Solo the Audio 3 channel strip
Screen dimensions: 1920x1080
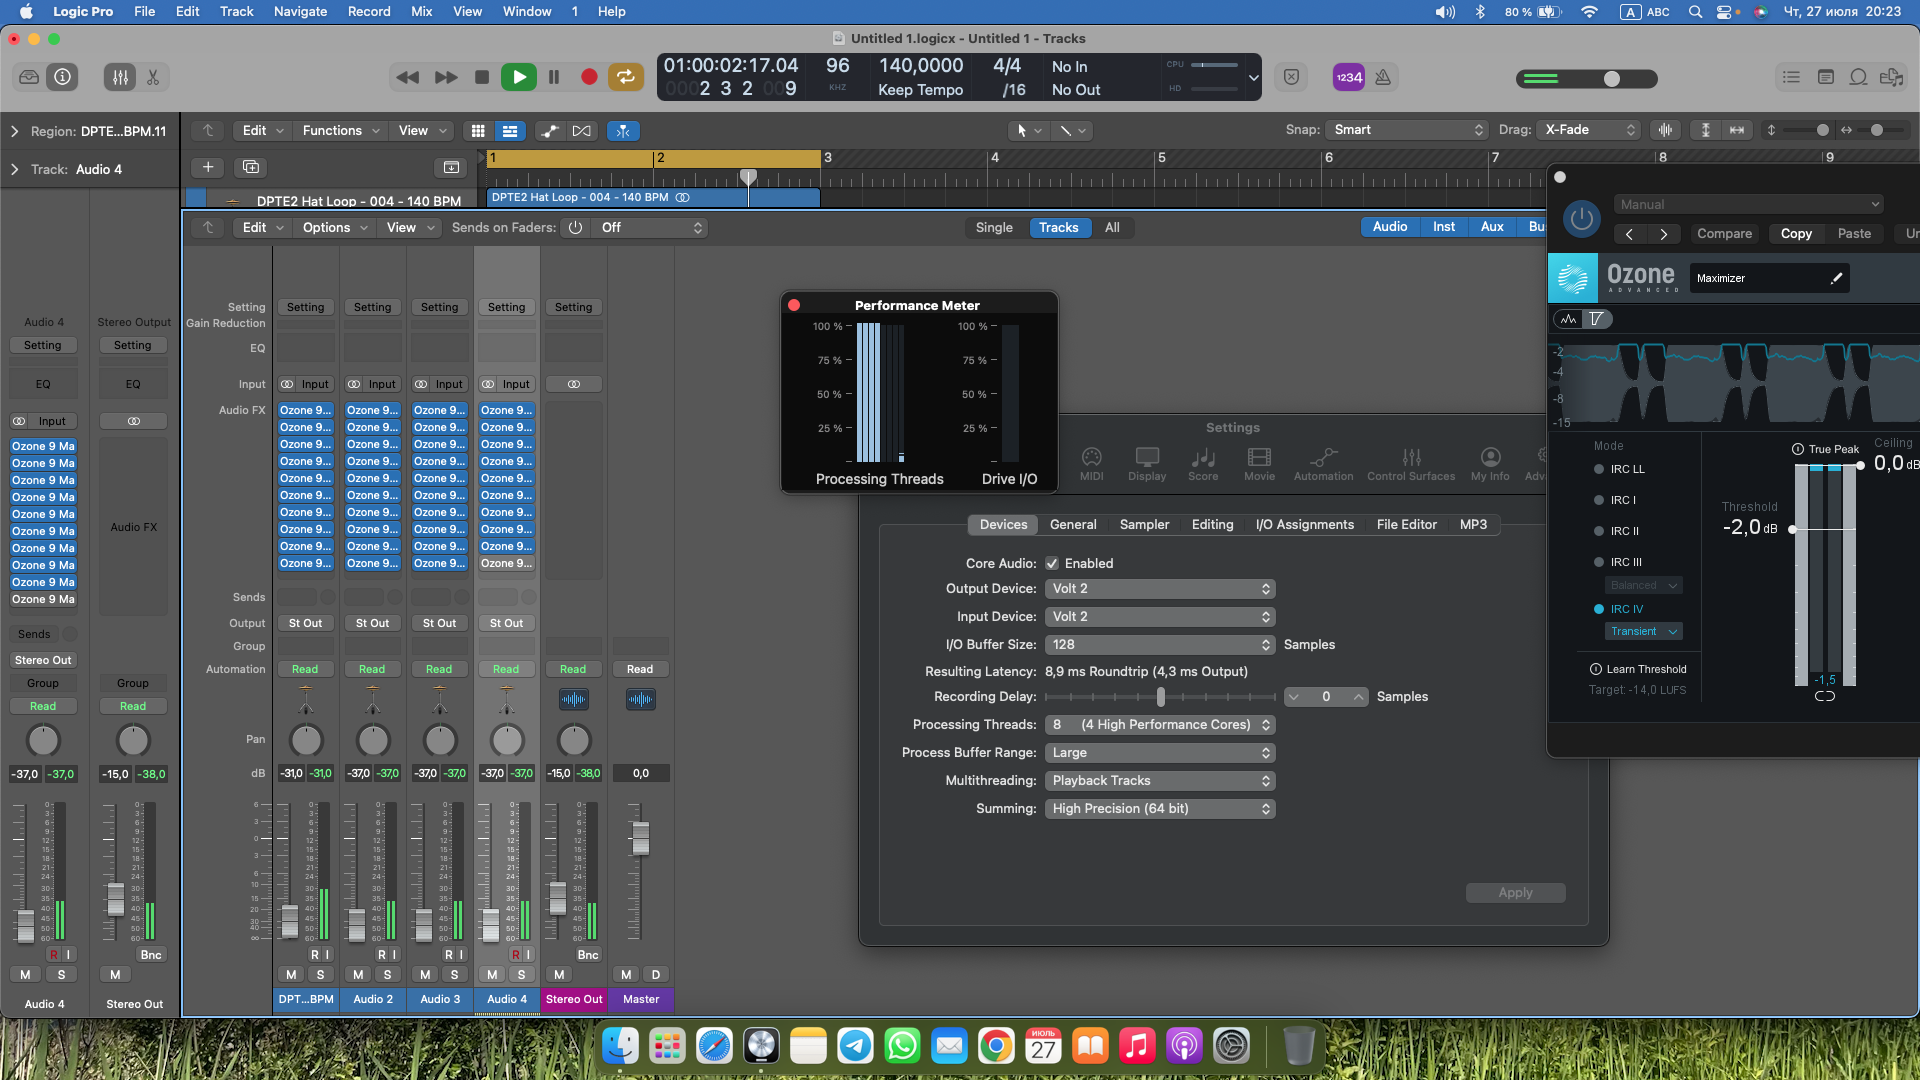(454, 974)
